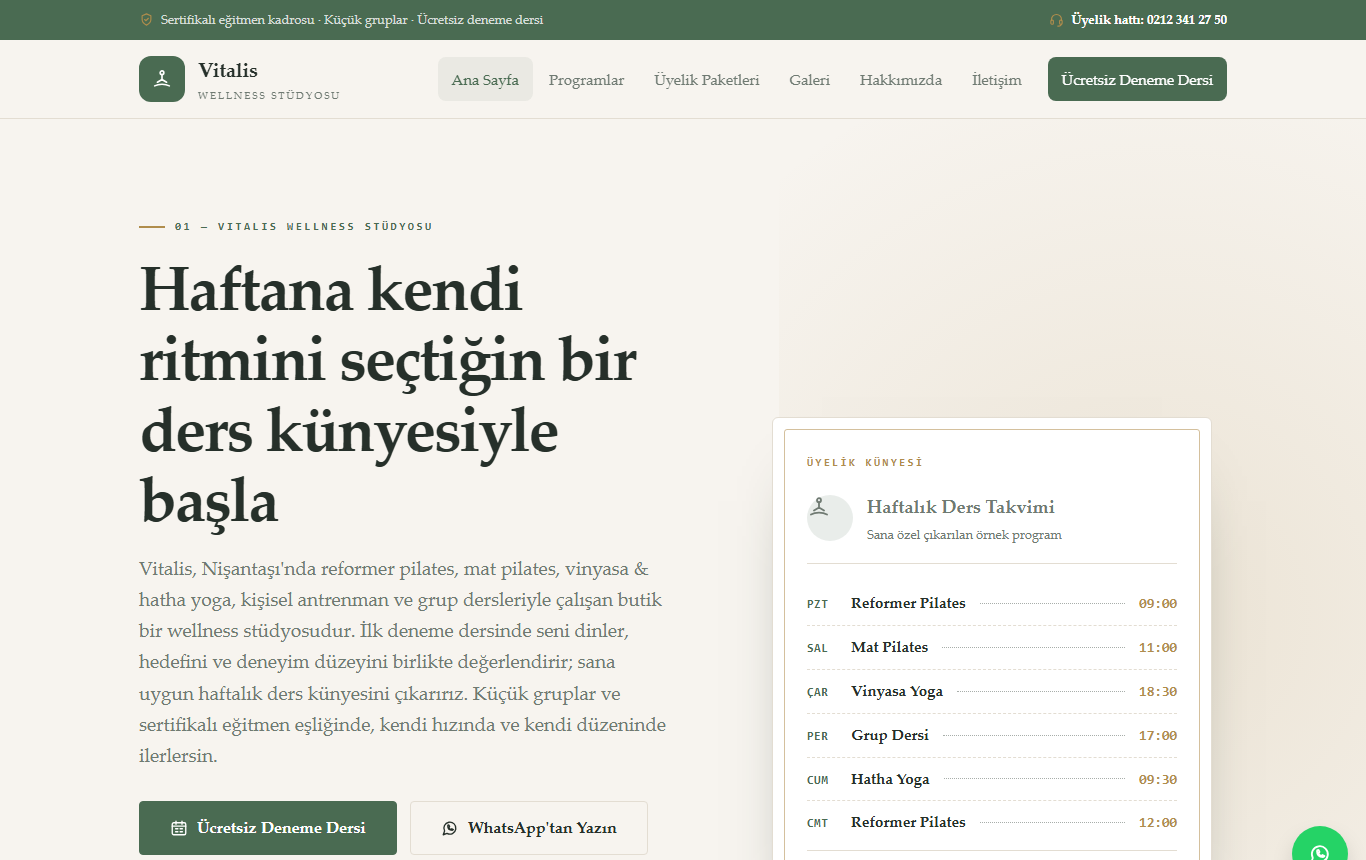
Task: Open the Galeri page
Action: [x=809, y=80]
